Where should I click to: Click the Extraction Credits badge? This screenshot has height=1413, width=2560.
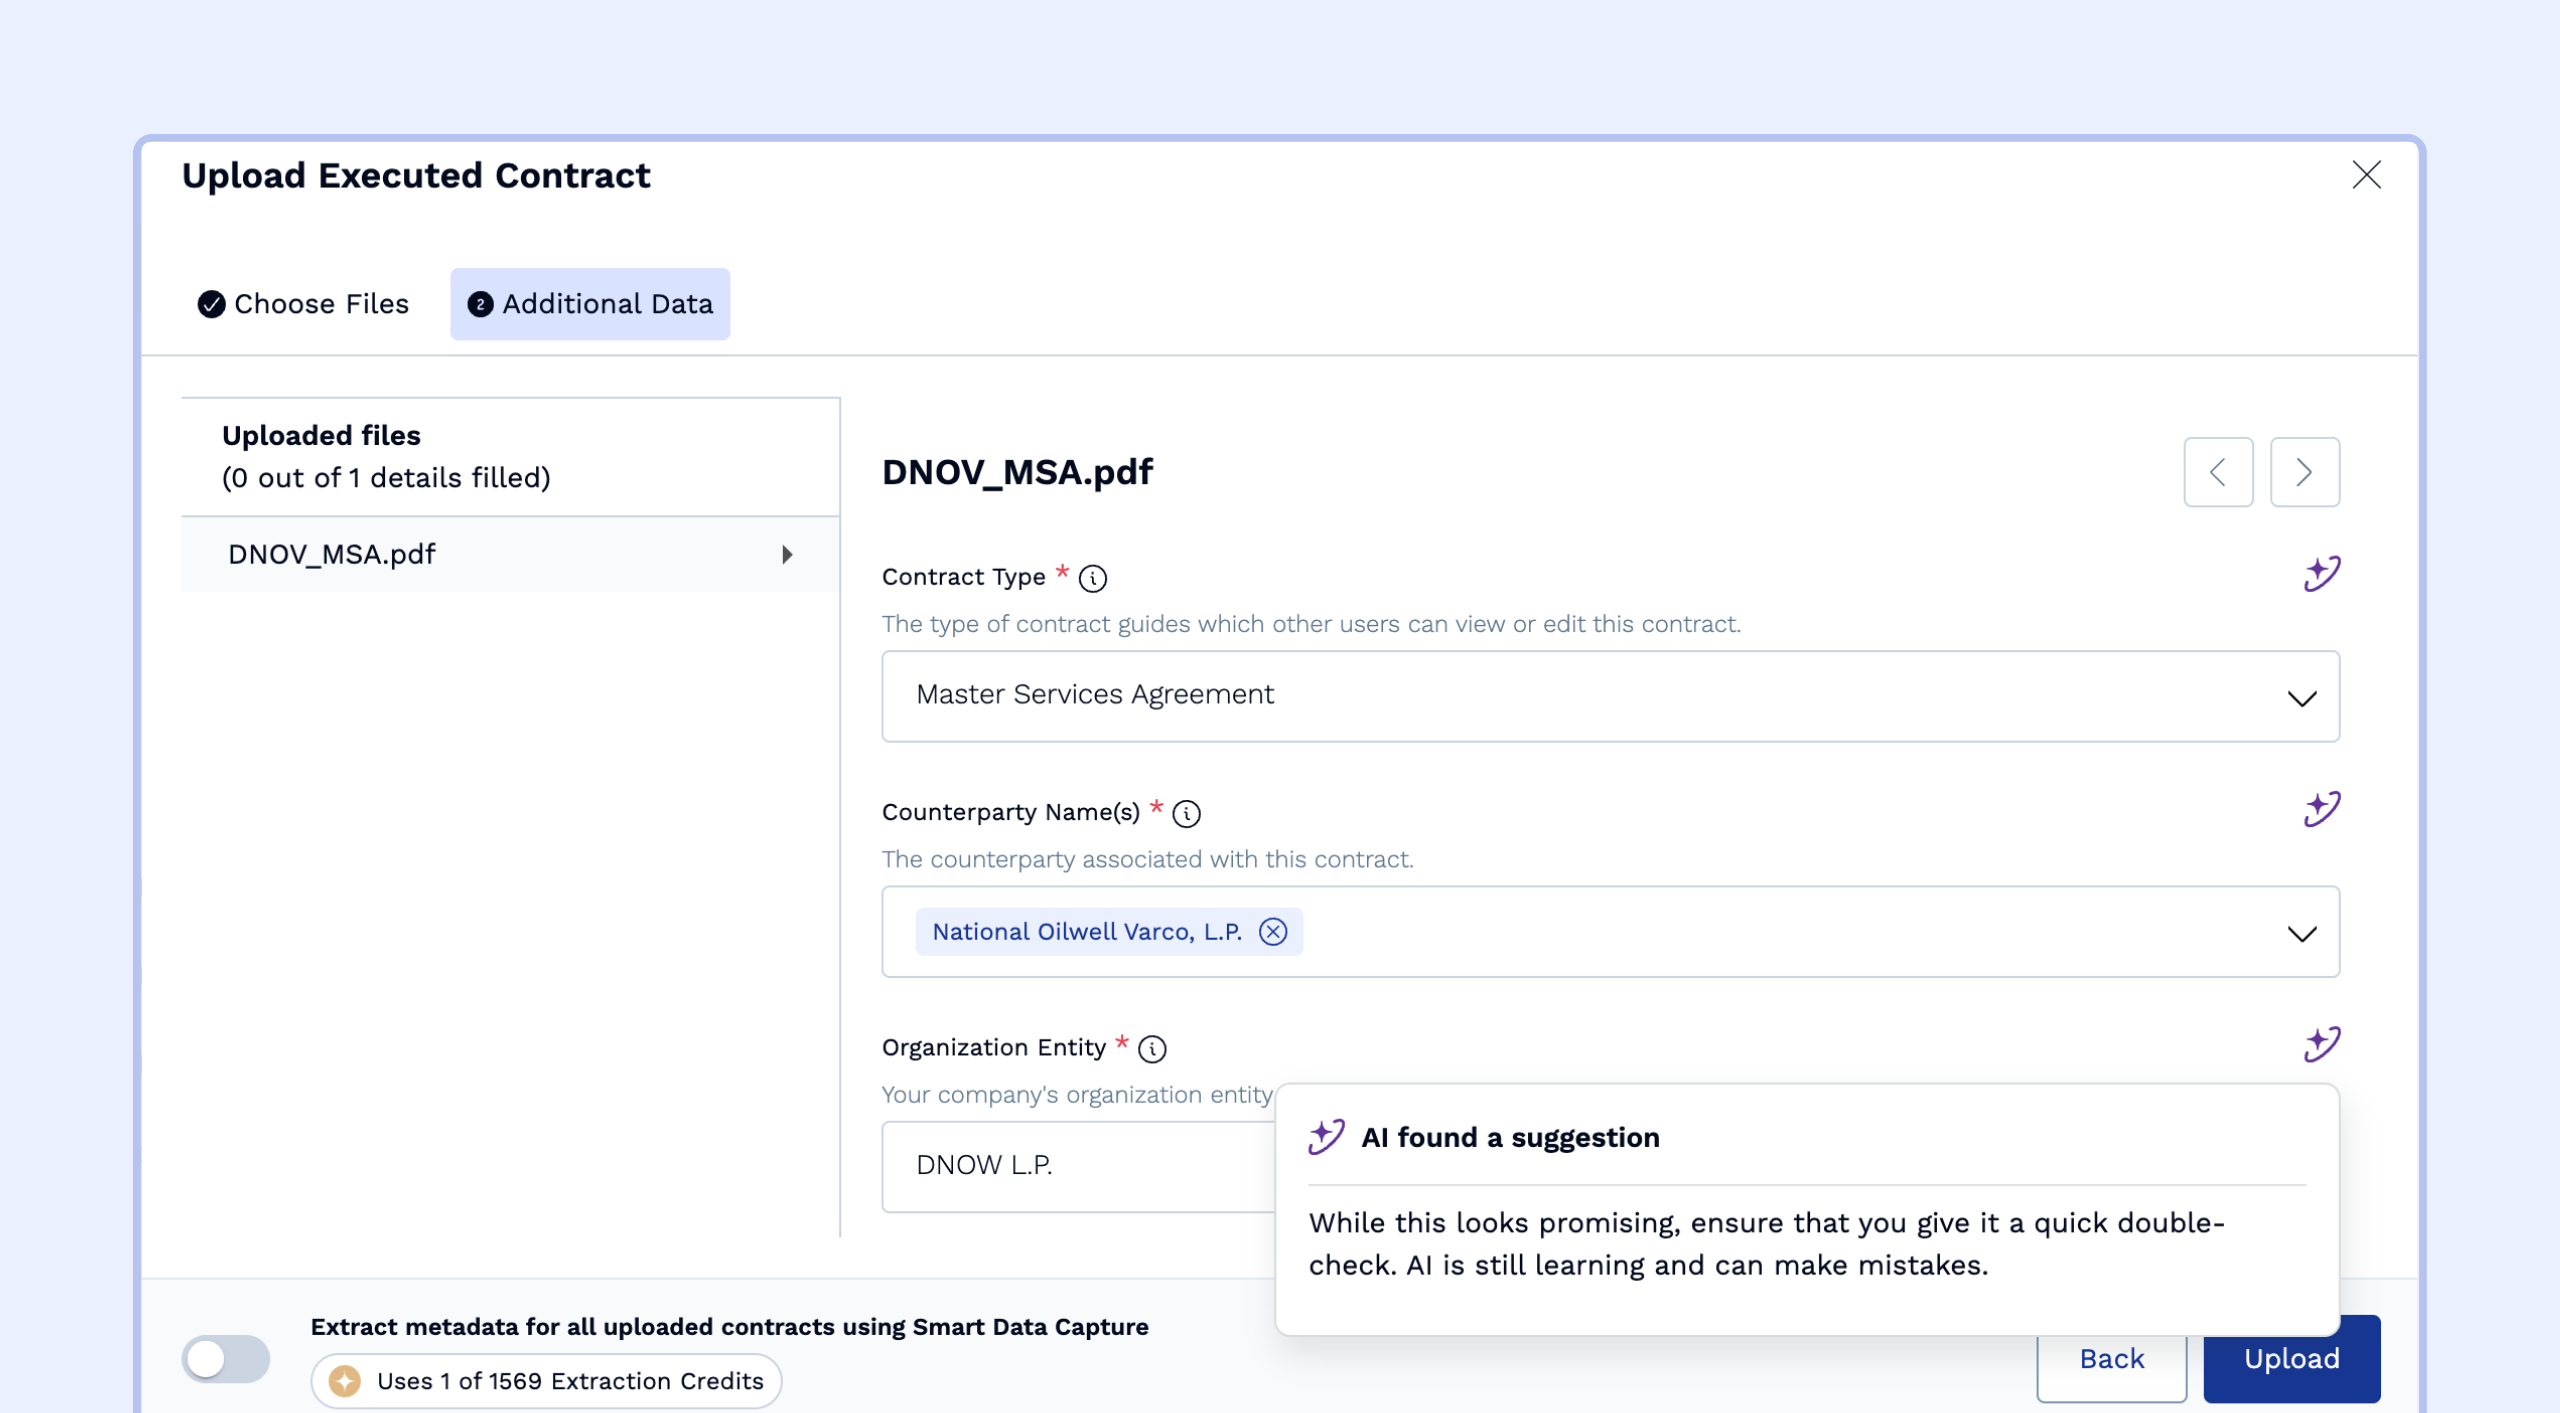point(546,1380)
